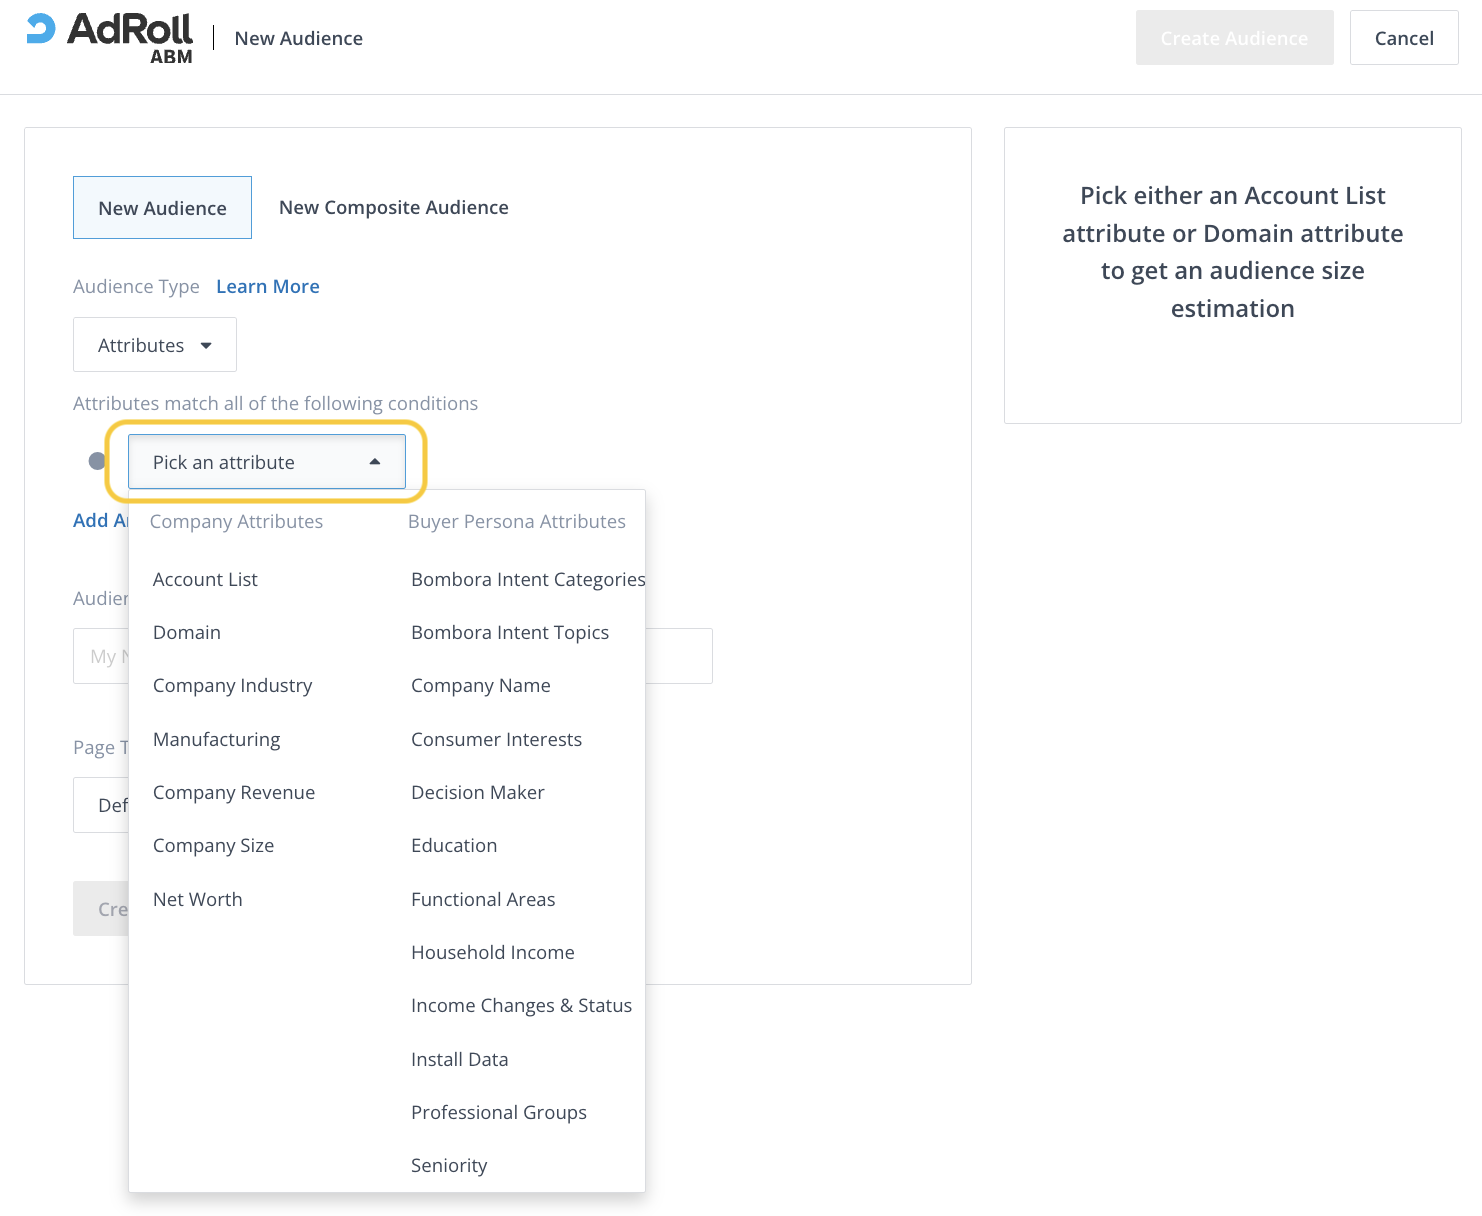Pick Company Industry from the list
This screenshot has height=1216, width=1482.
232,685
